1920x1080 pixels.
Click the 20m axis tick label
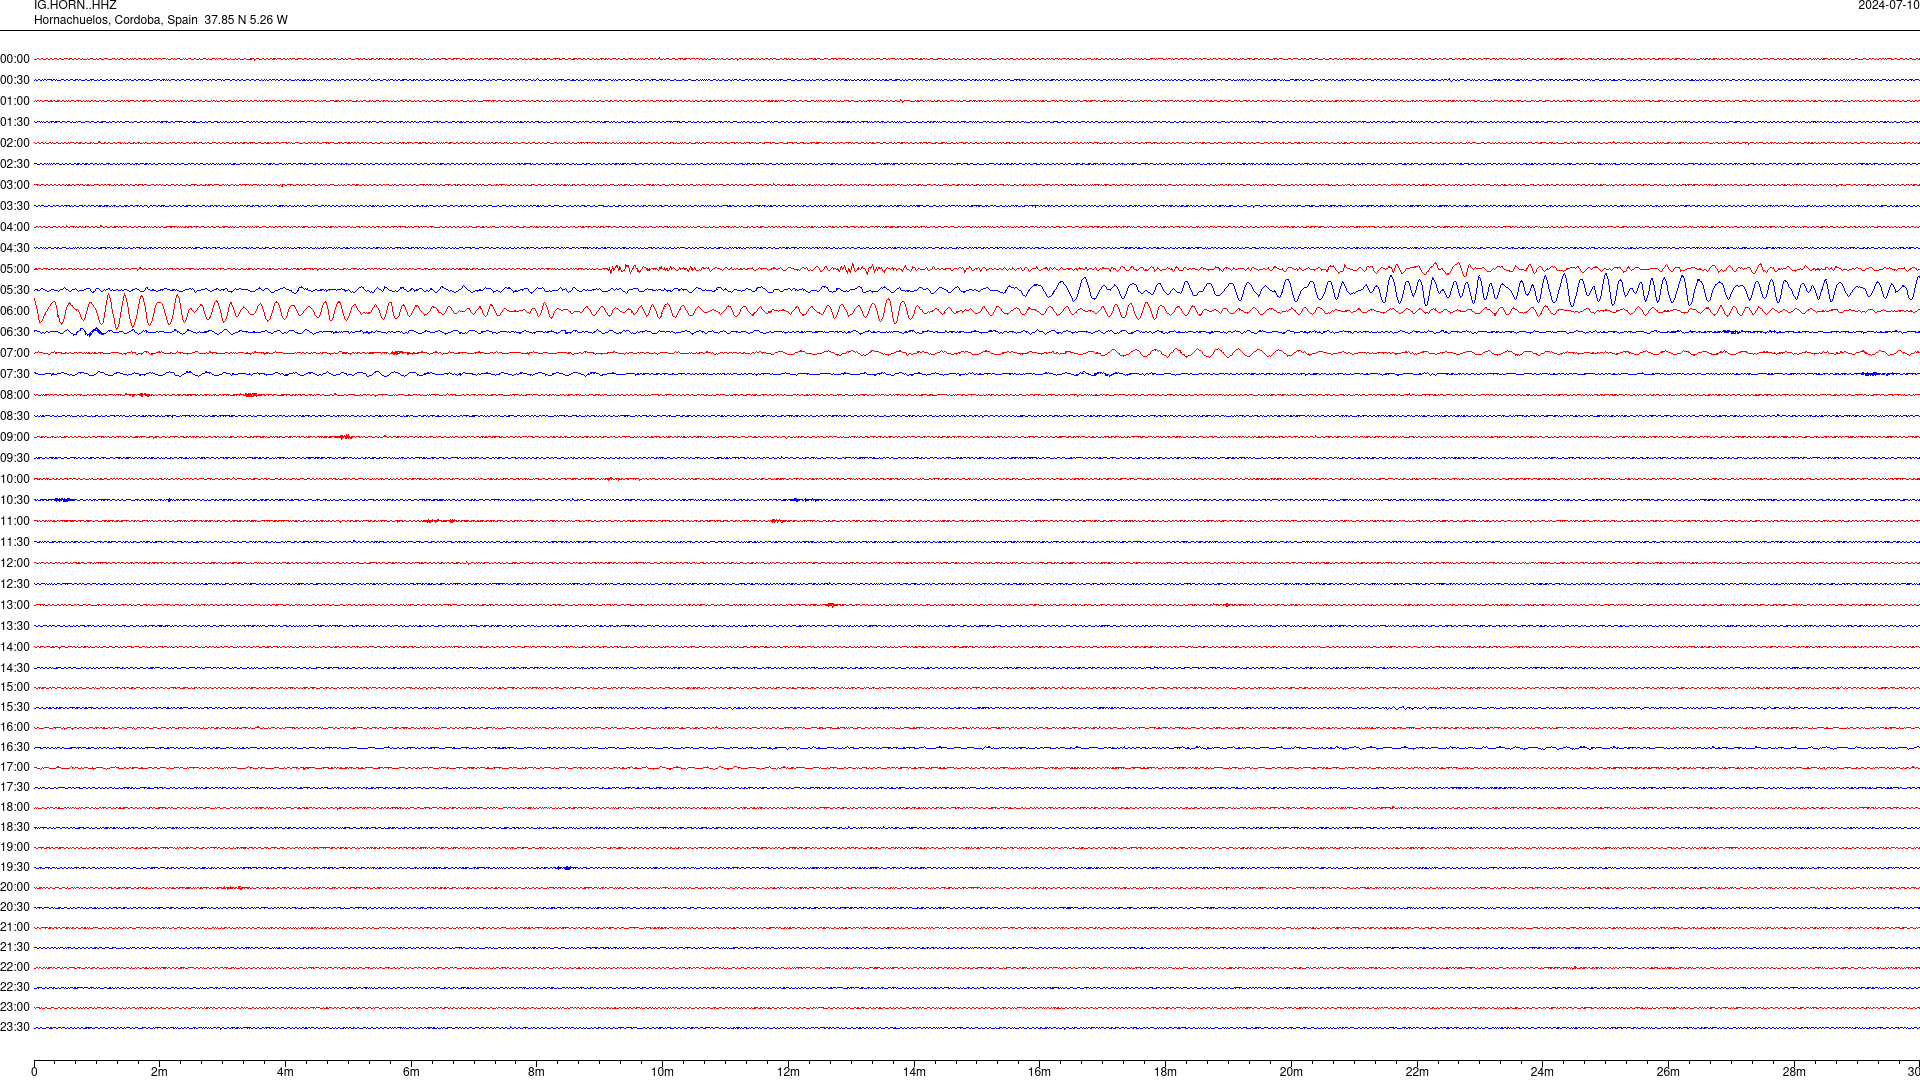pyautogui.click(x=1291, y=1072)
